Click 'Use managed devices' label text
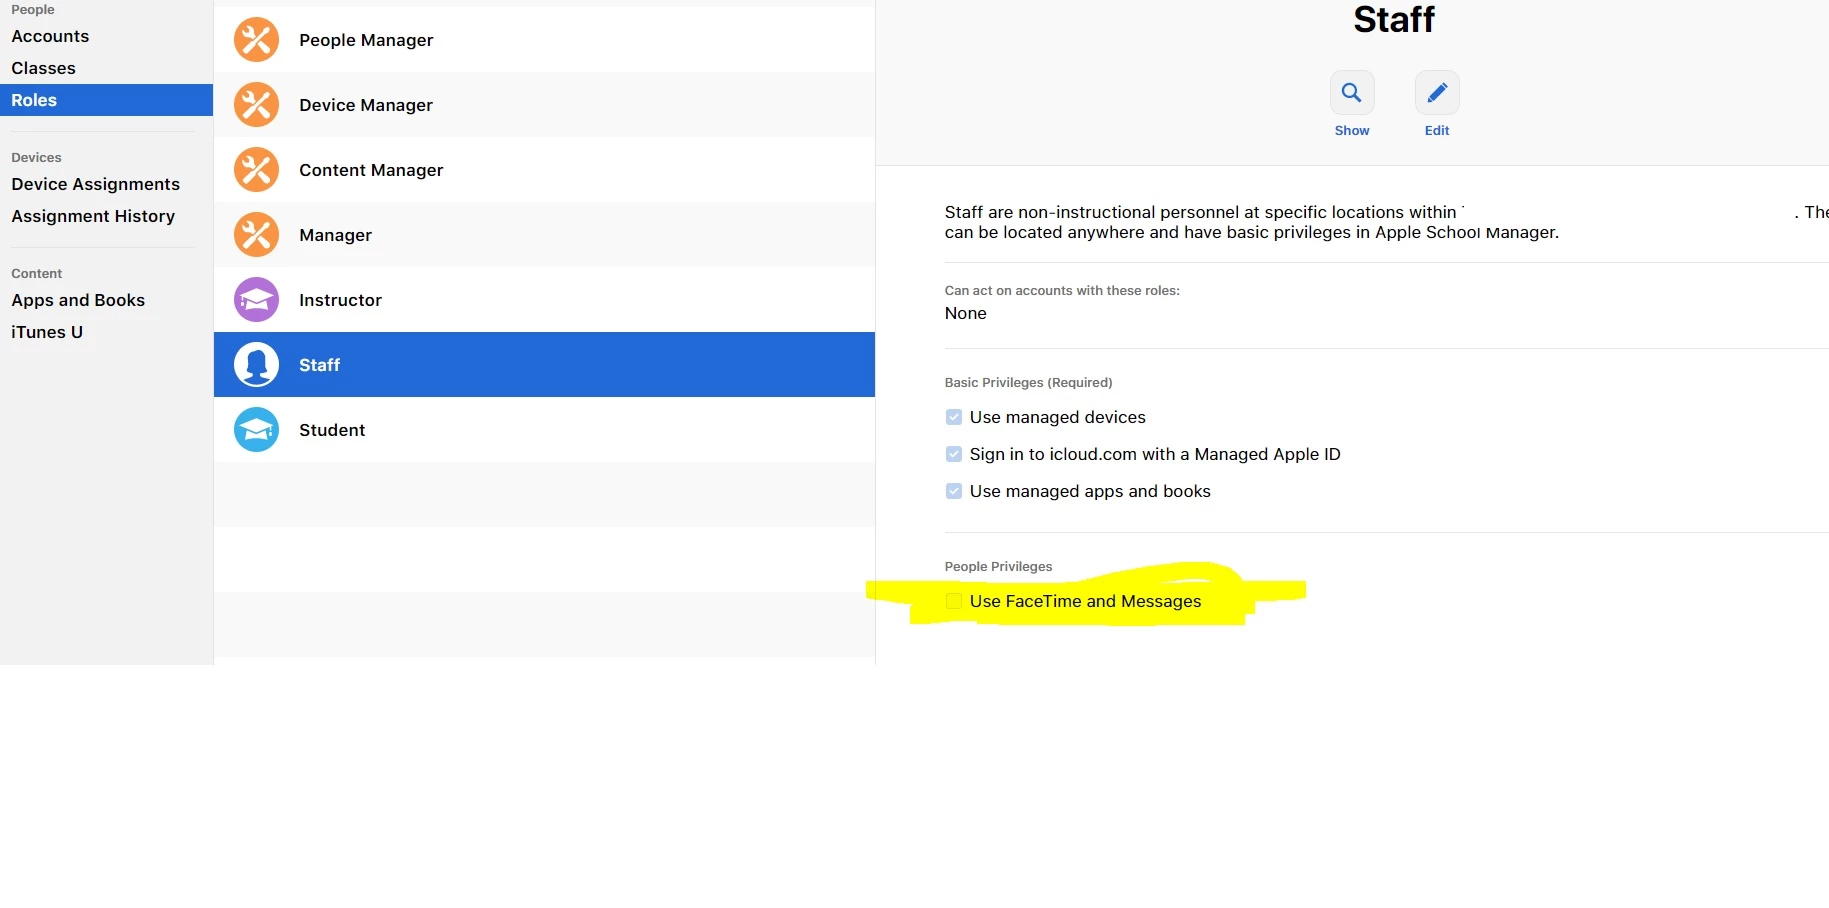This screenshot has width=1829, height=908. [x=1057, y=417]
